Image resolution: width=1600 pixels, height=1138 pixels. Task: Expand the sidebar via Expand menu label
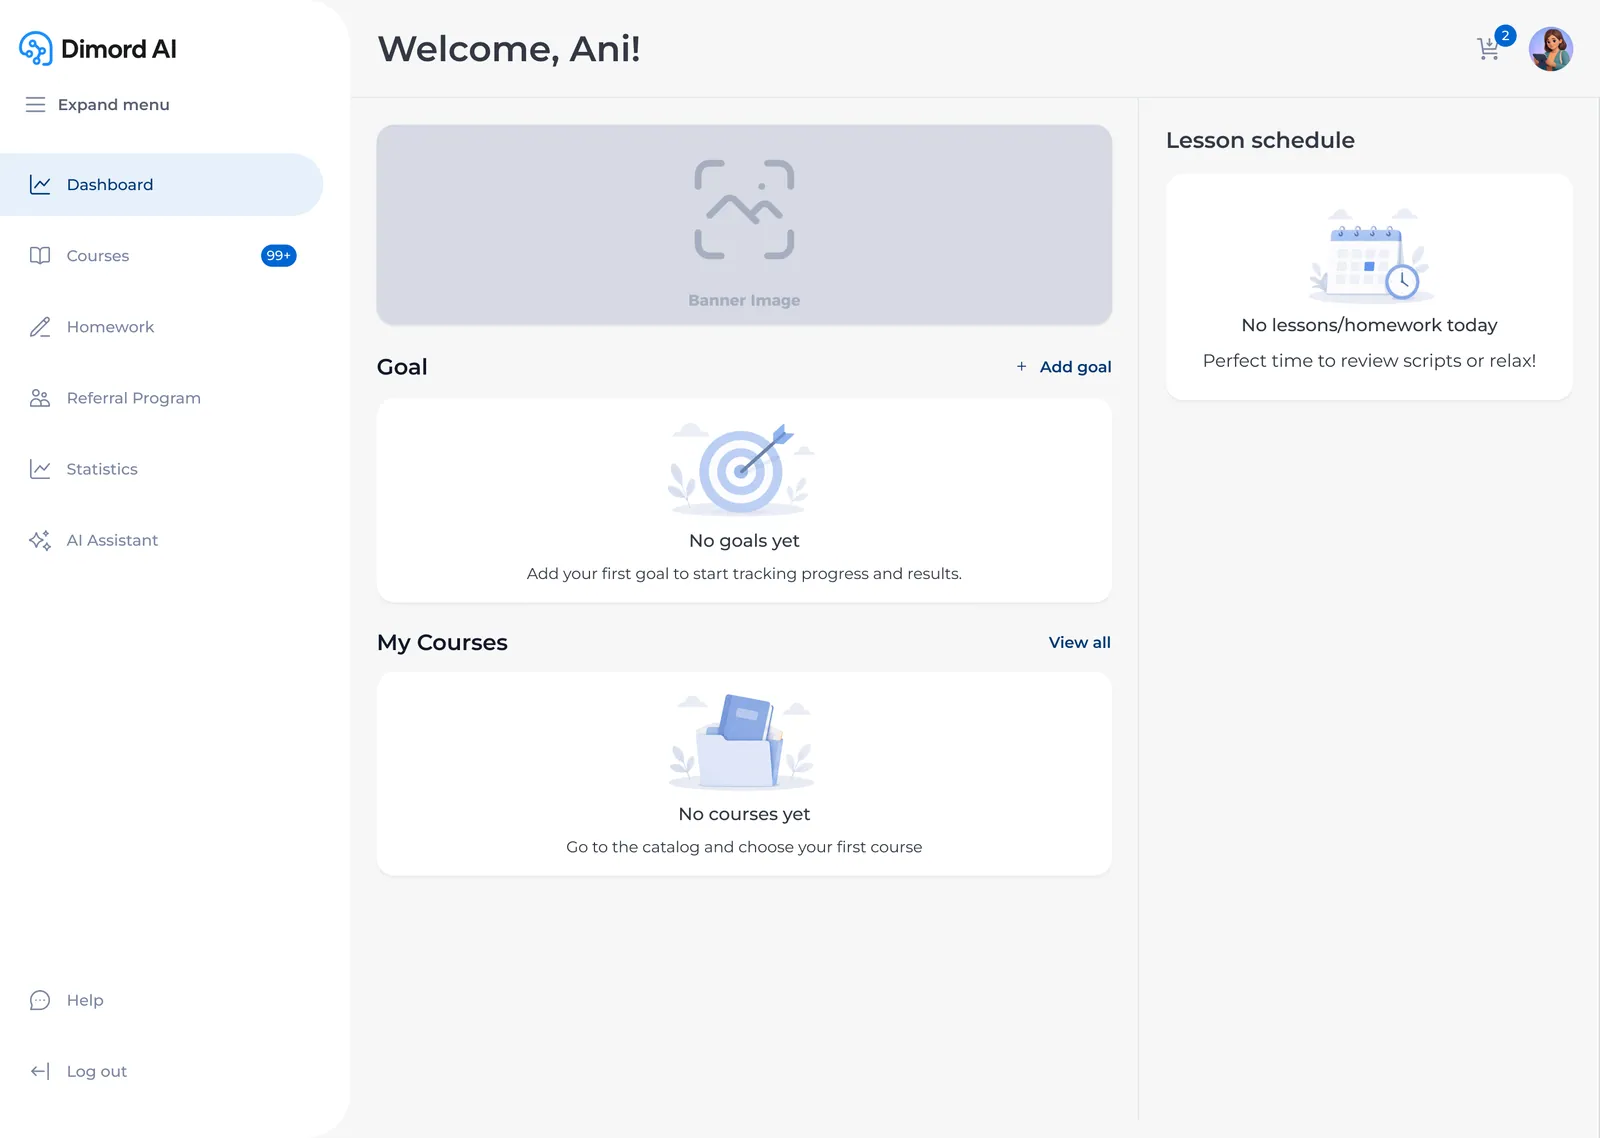click(114, 105)
